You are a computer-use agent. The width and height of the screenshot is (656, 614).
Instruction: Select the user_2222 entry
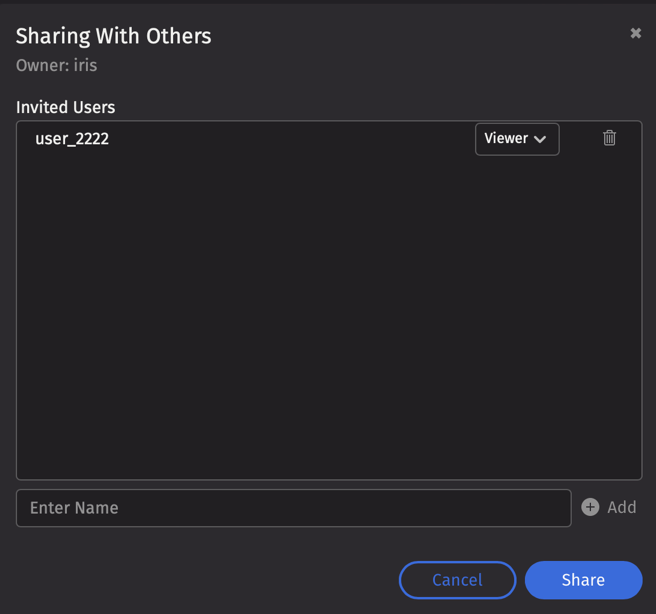[x=72, y=139]
